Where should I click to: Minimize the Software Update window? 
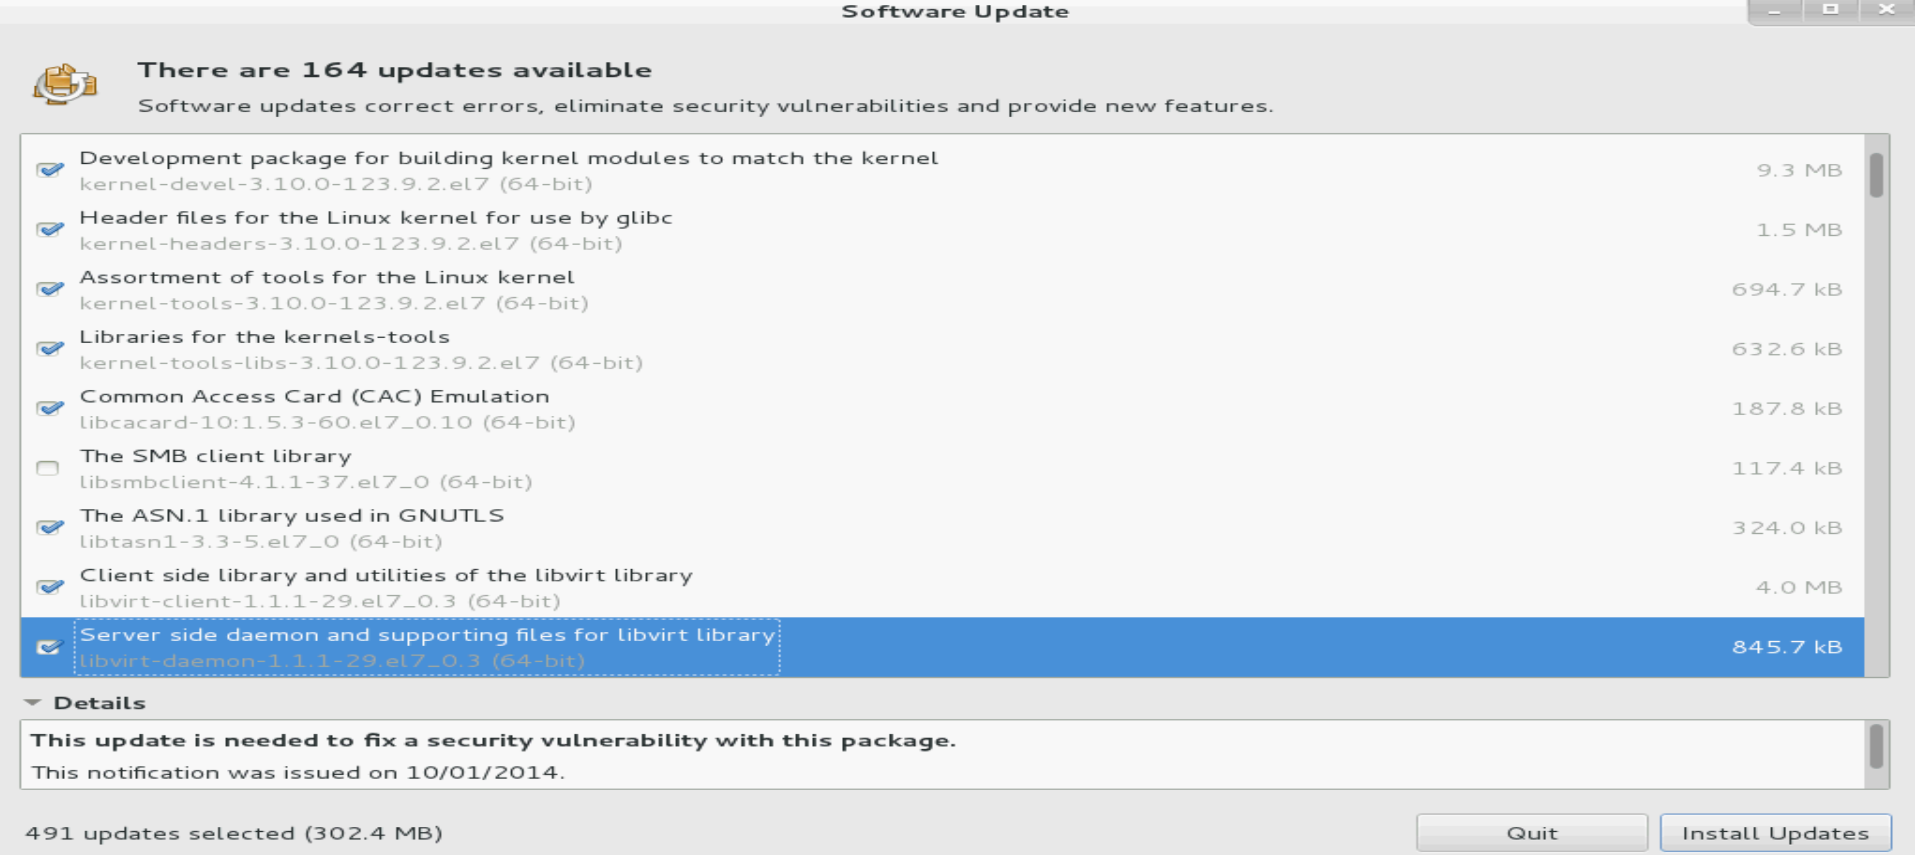coord(1774,10)
